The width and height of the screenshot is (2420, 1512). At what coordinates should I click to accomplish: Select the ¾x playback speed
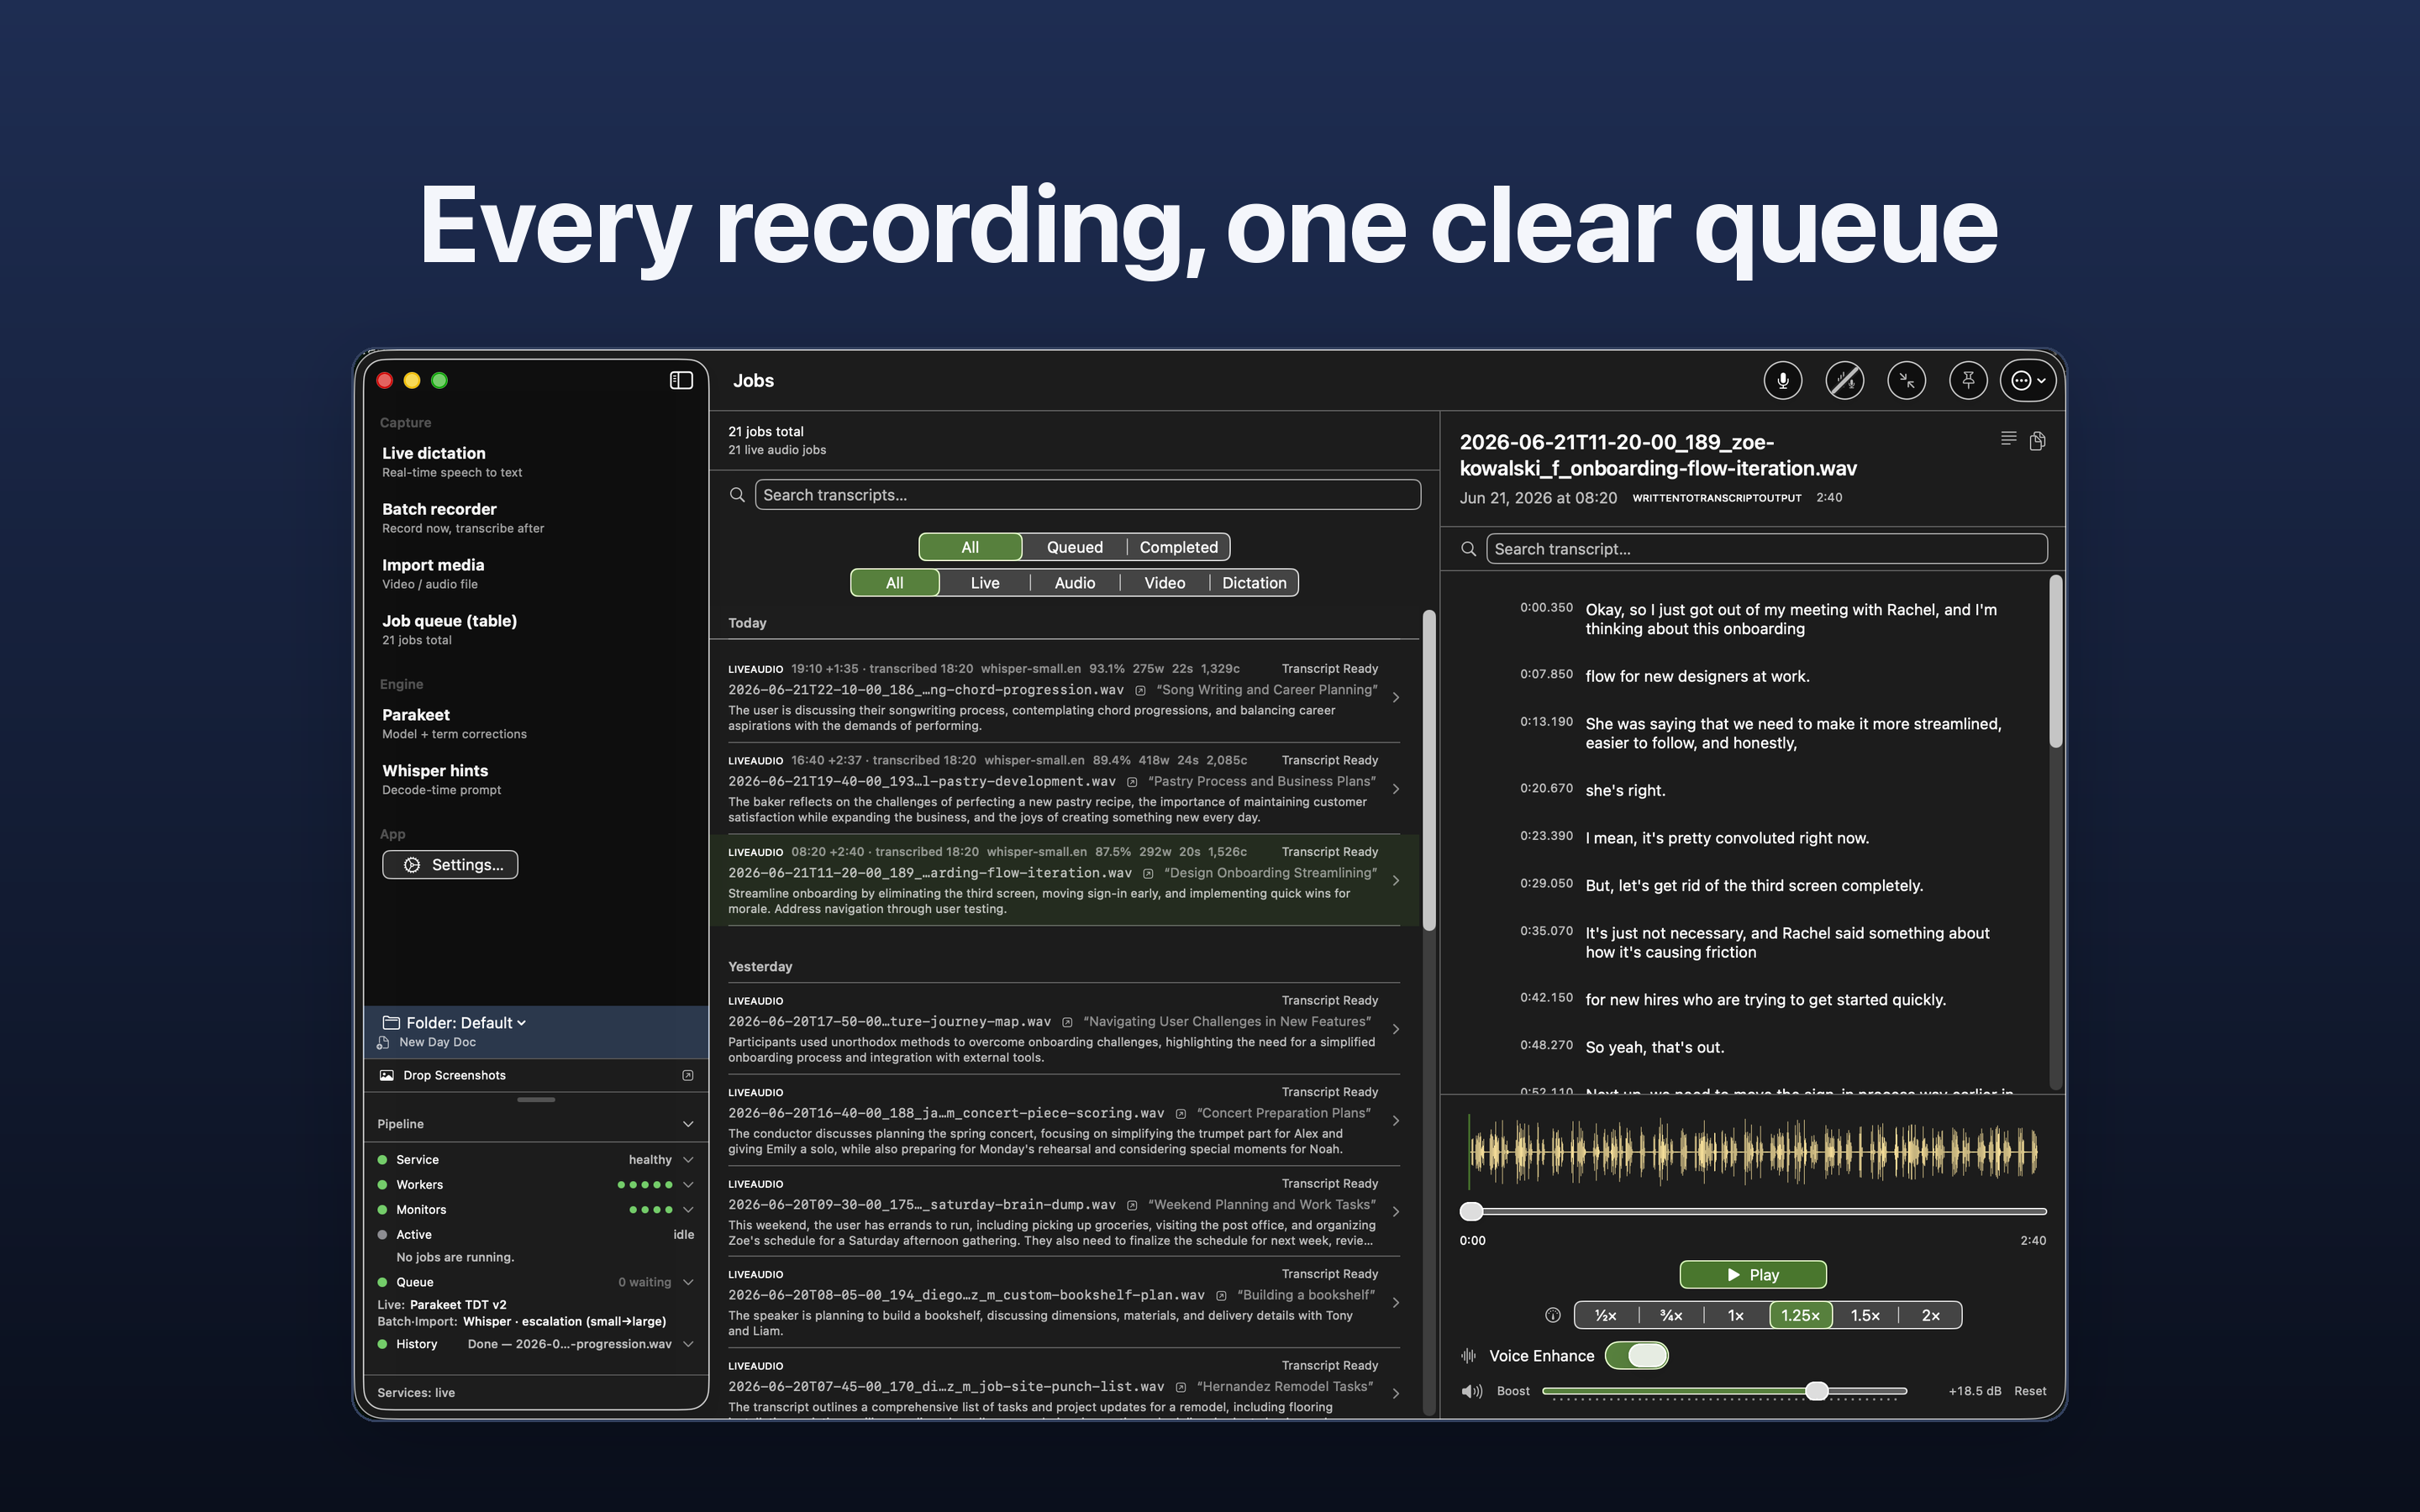click(1671, 1315)
